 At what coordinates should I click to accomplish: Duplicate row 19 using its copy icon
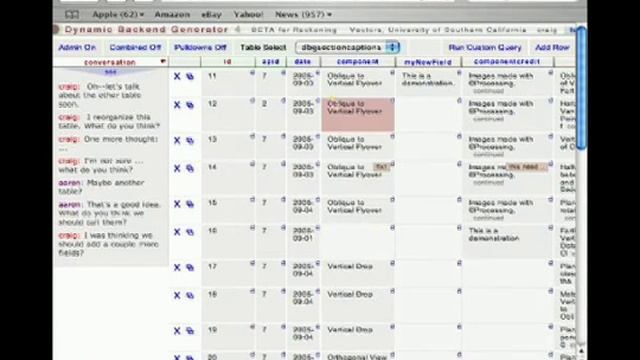coord(190,331)
